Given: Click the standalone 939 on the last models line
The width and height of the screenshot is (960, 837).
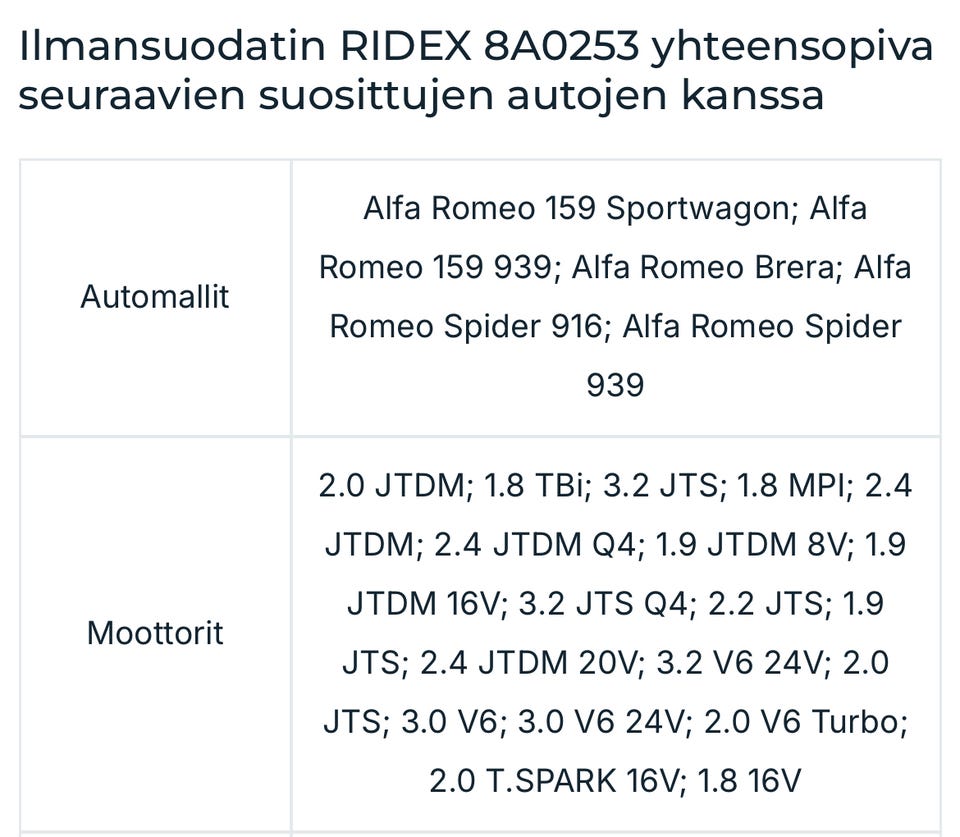Looking at the screenshot, I should (x=614, y=385).
